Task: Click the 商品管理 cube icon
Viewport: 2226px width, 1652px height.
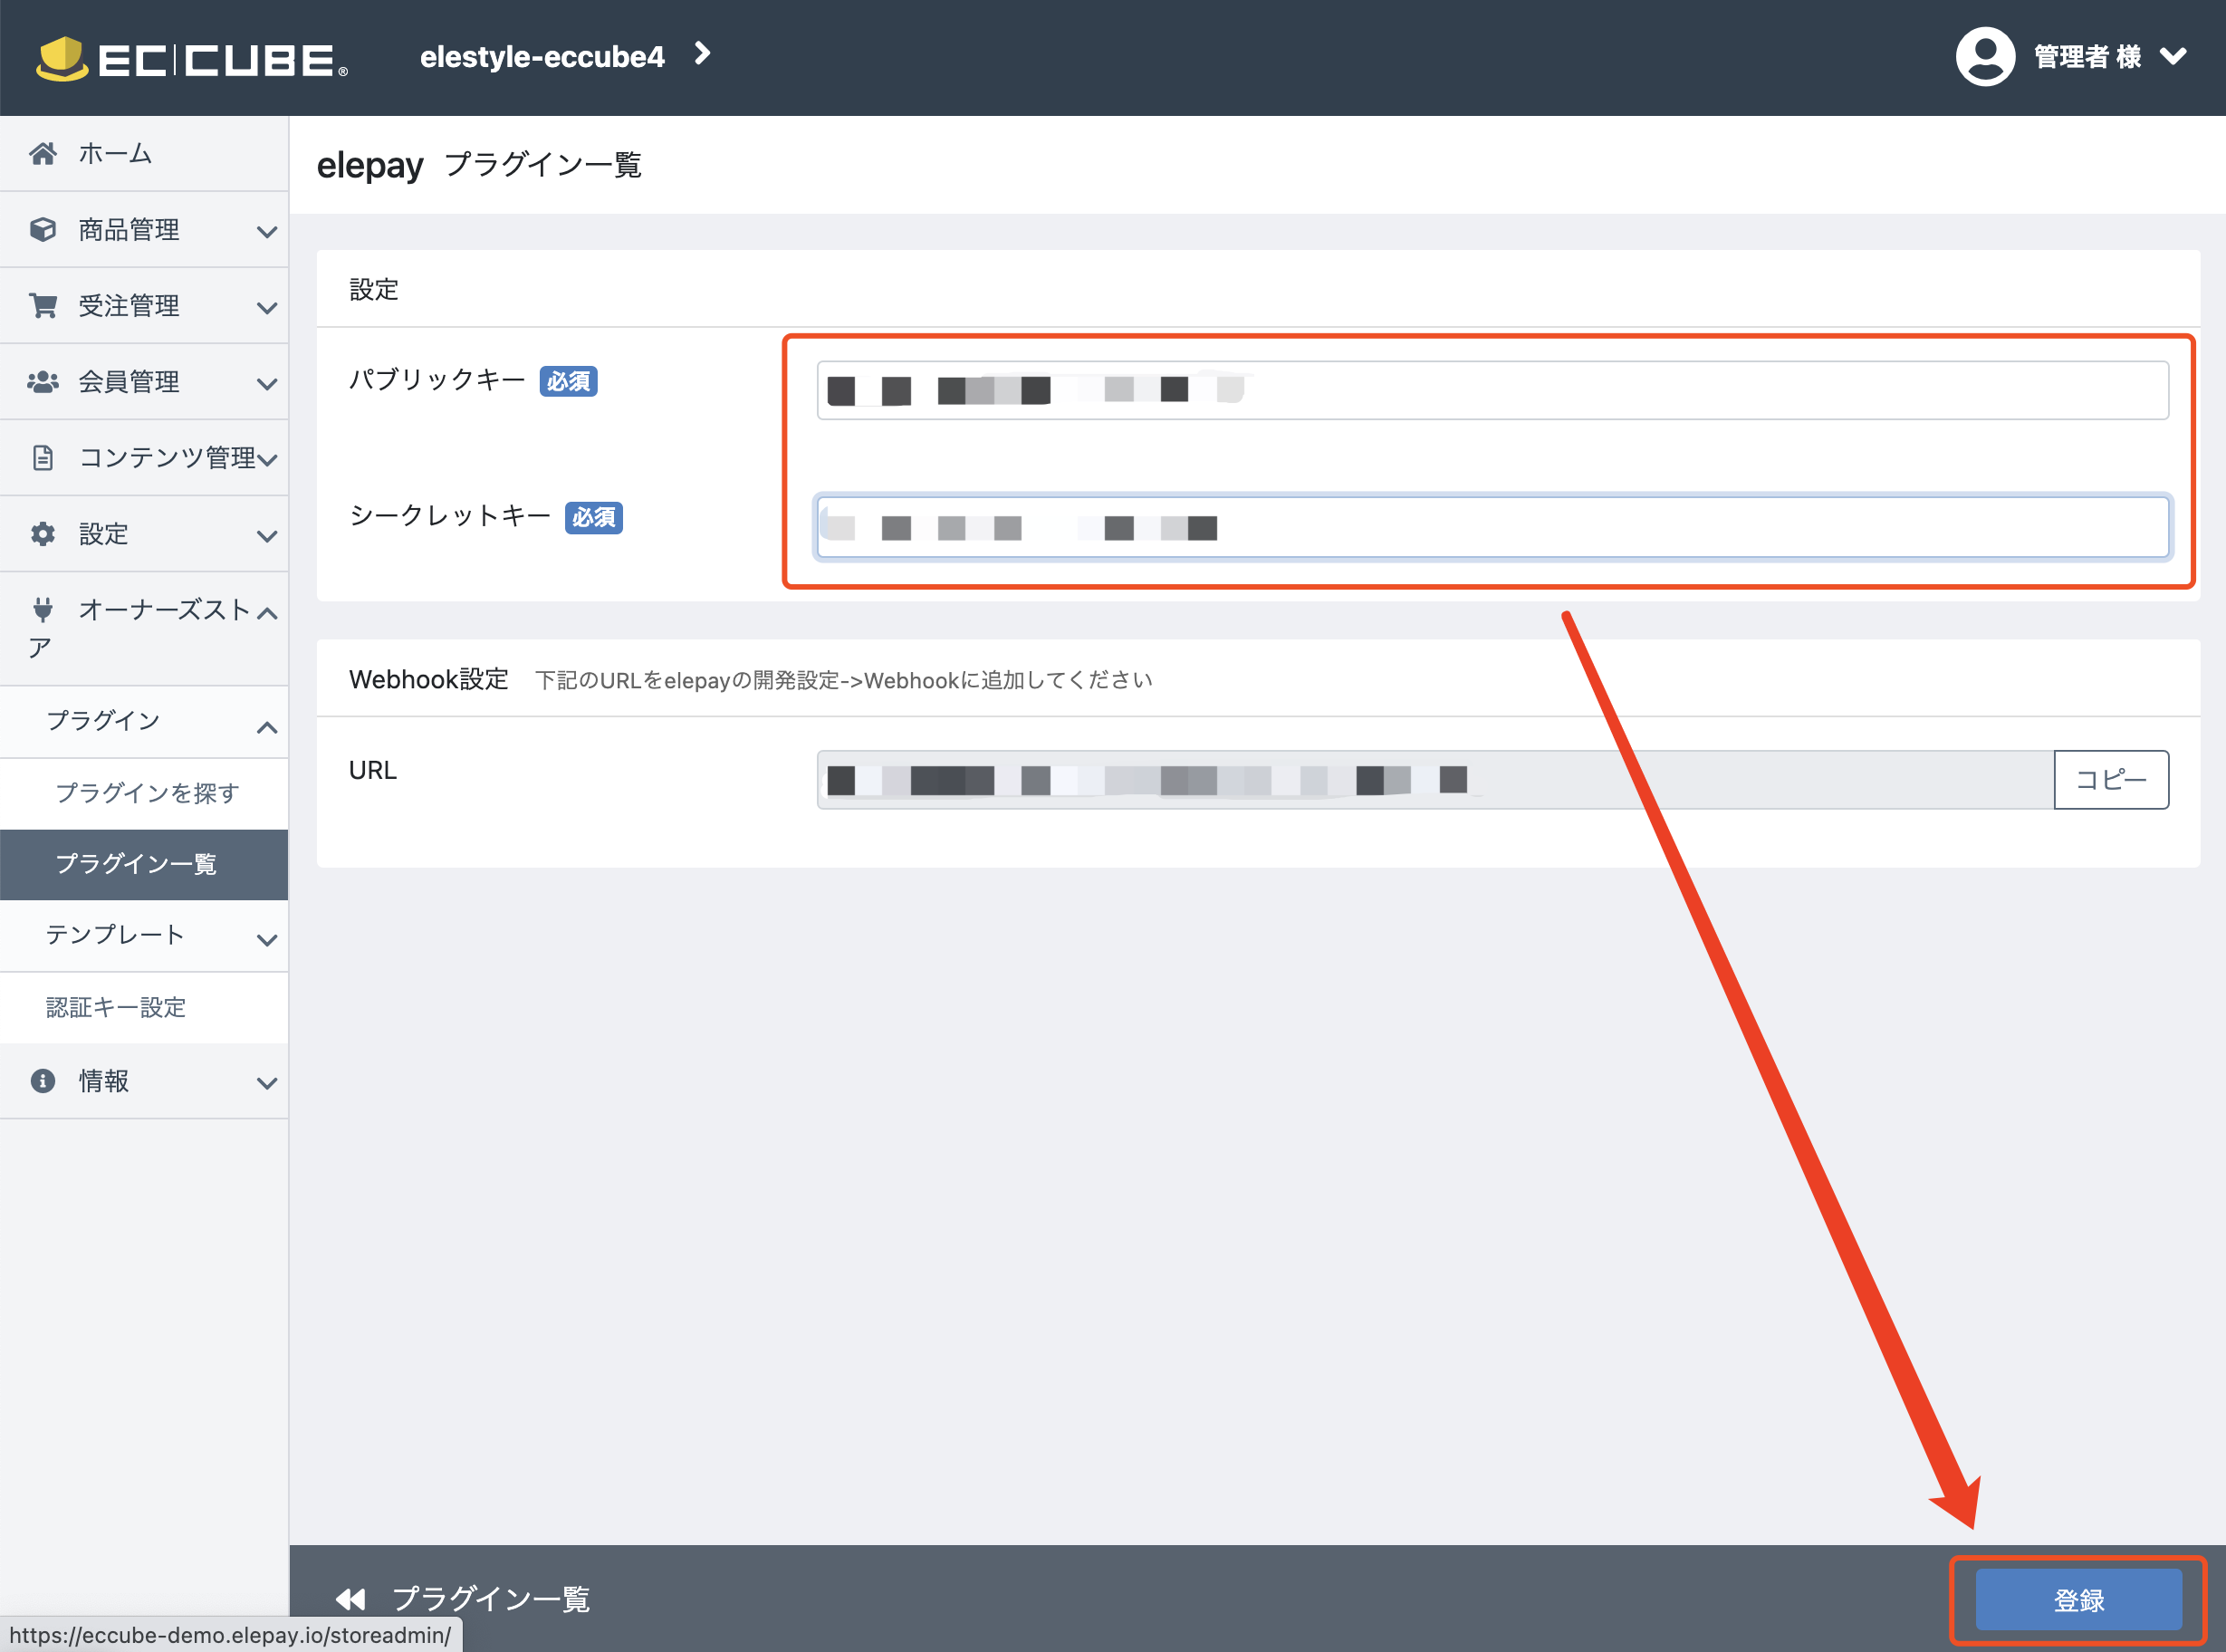Action: click(43, 229)
